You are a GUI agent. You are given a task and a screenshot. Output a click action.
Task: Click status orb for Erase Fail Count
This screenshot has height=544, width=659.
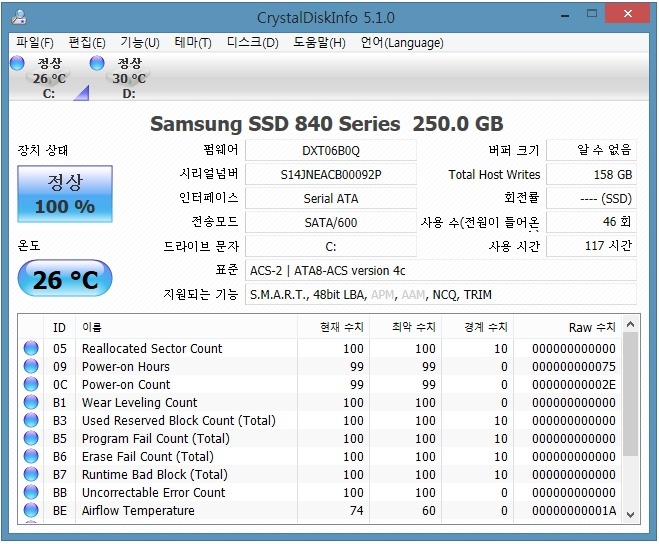click(31, 456)
